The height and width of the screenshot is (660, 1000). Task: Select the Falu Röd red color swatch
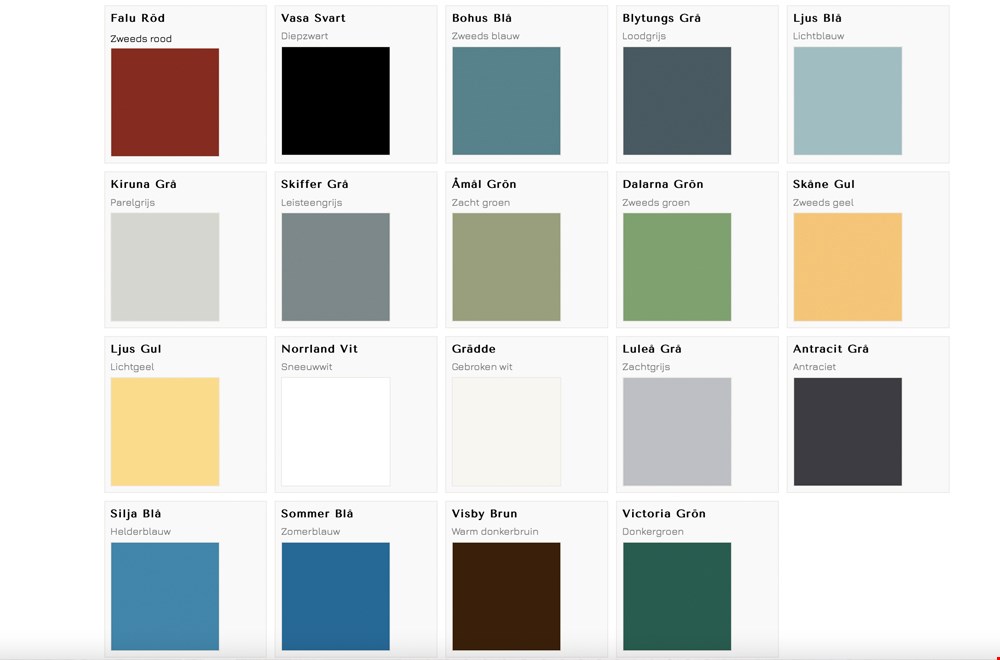coord(165,102)
